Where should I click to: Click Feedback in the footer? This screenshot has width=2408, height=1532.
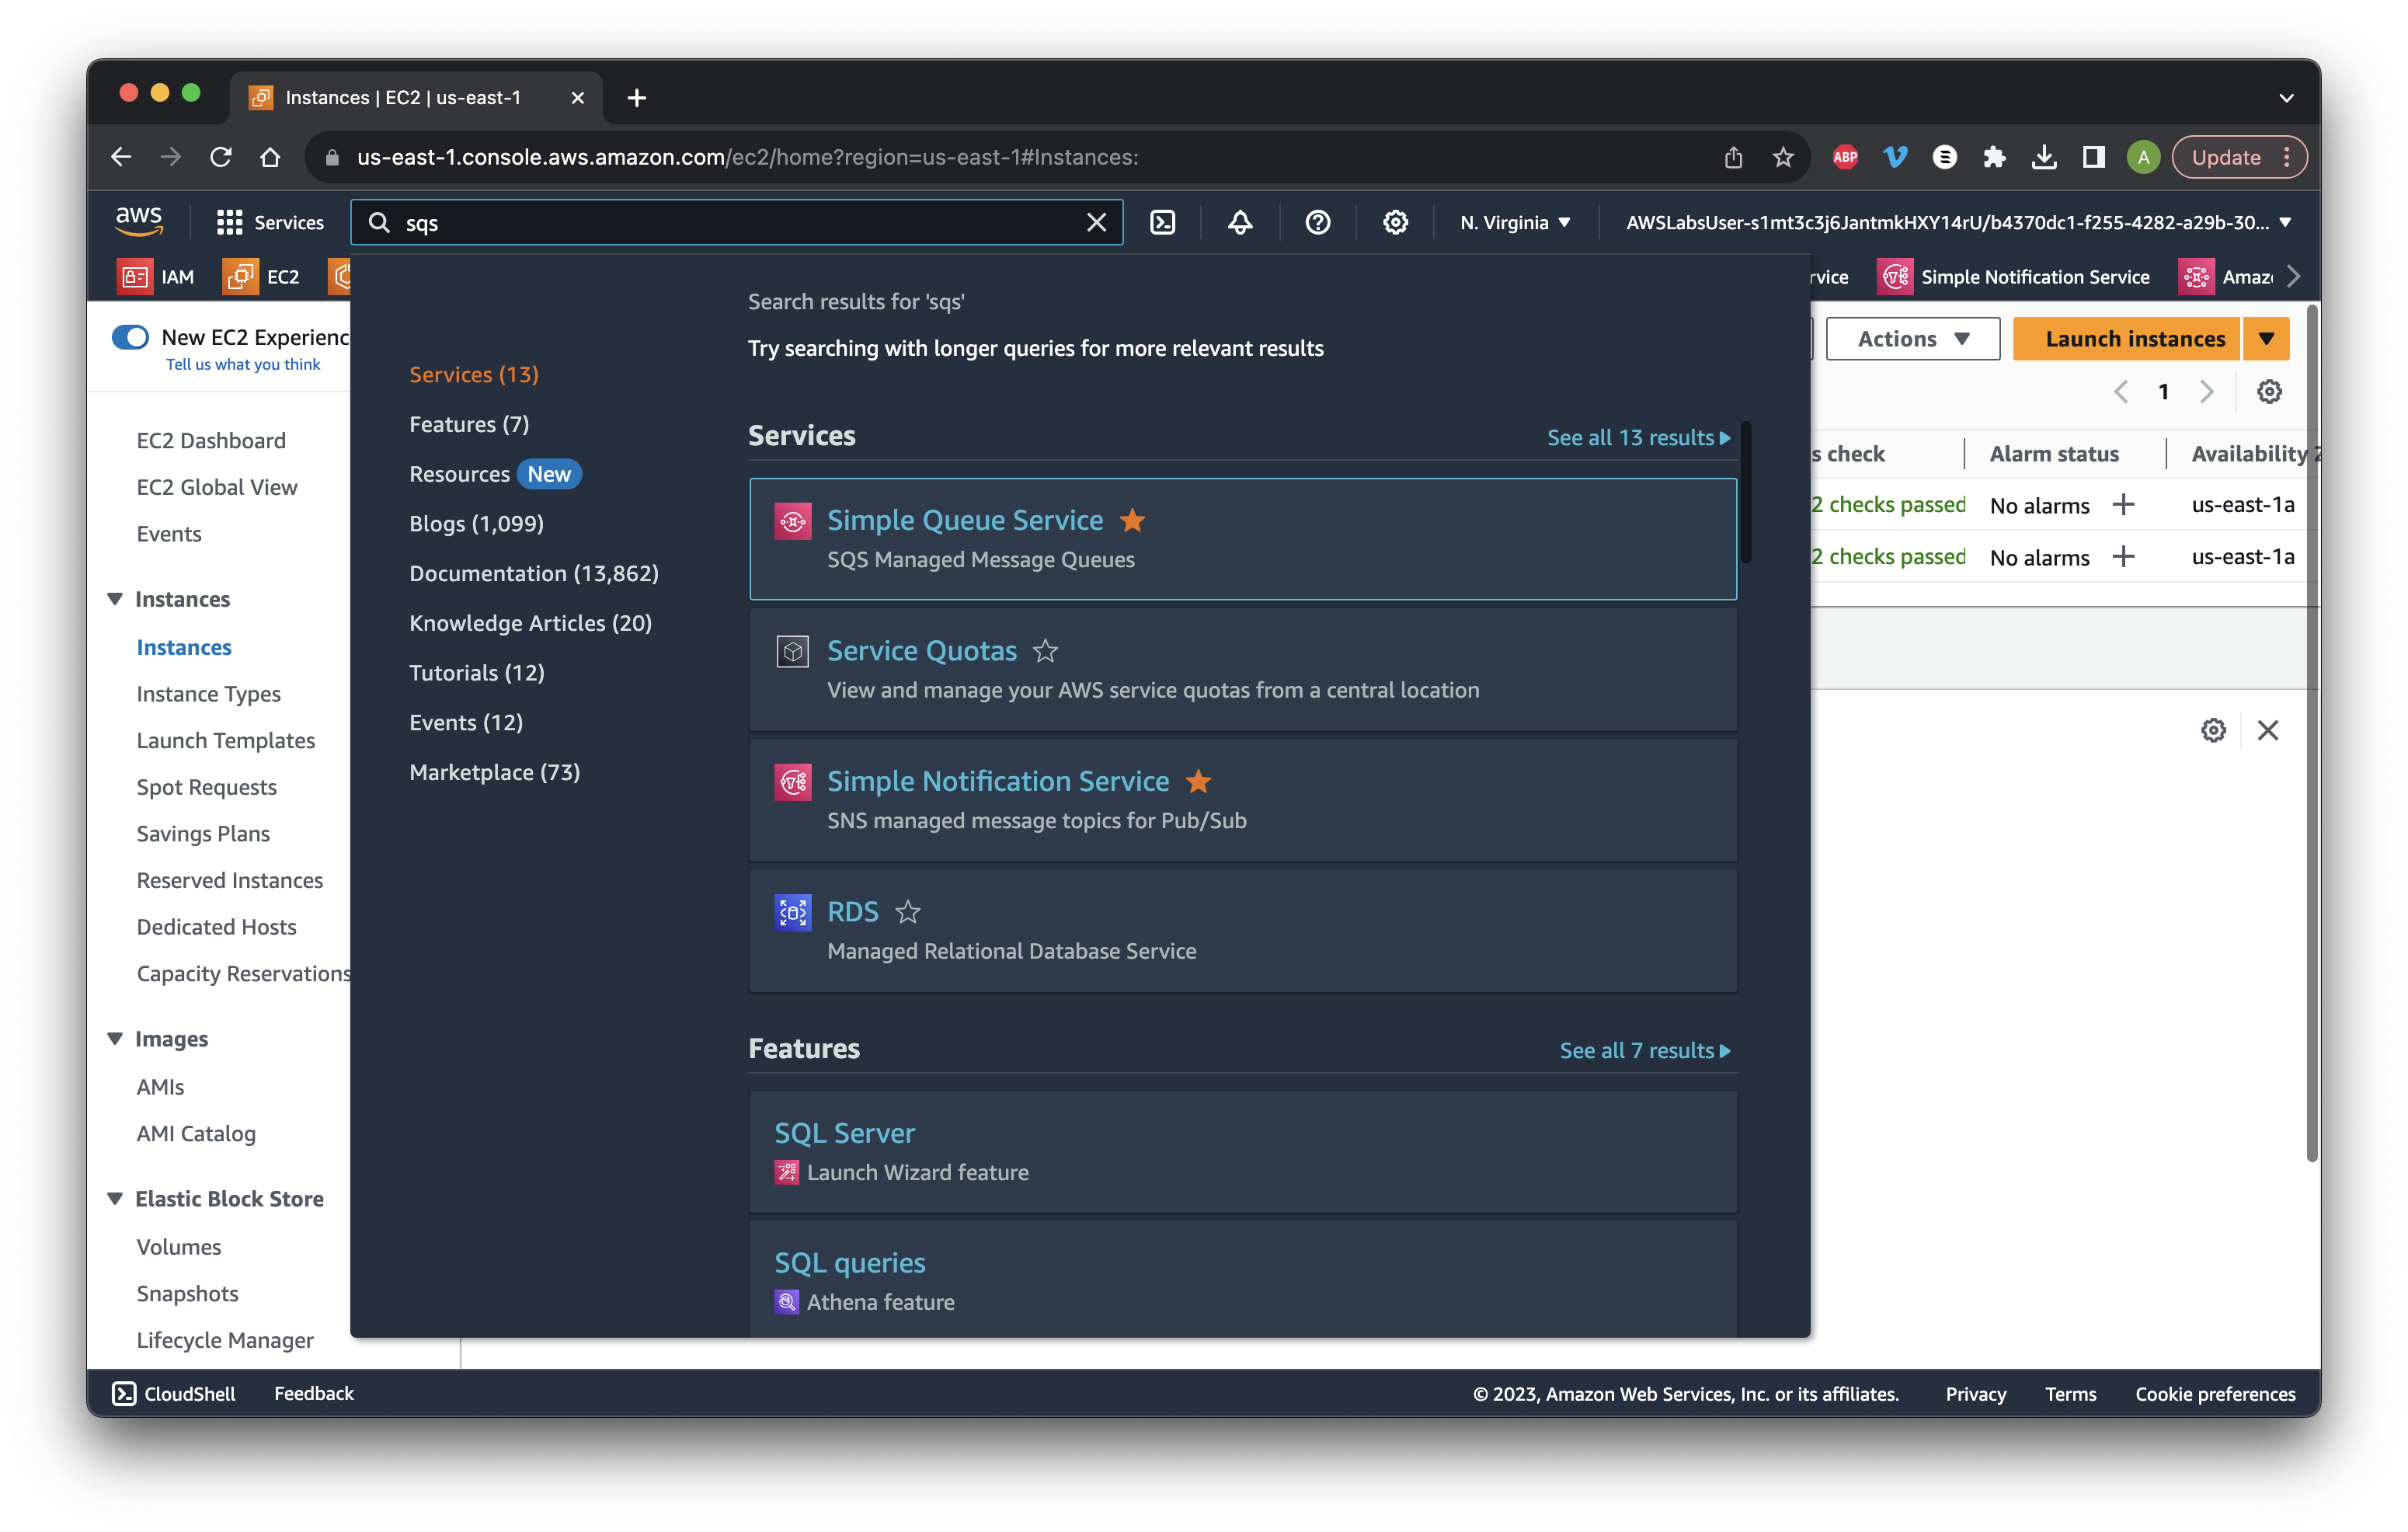[x=313, y=1393]
